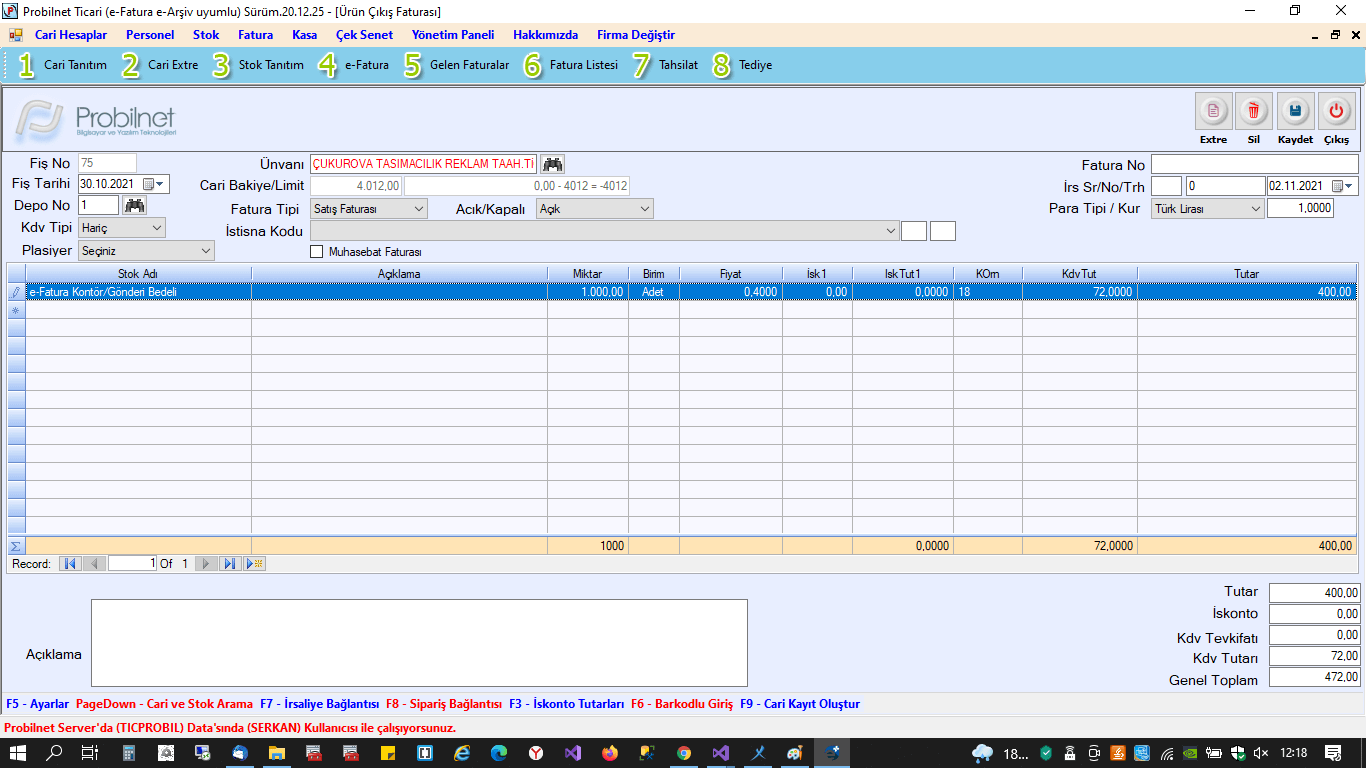1366x768 pixels.
Task: Open e-Fatura shortcut number 4
Action: click(x=354, y=65)
